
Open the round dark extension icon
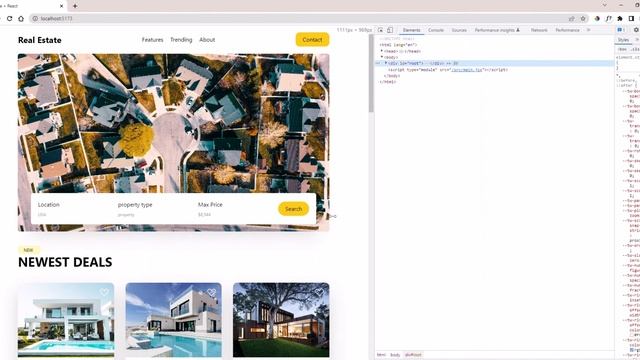point(597,18)
